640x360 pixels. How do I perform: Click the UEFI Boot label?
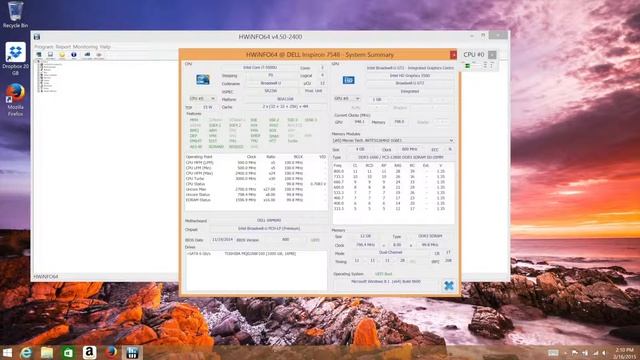tap(383, 274)
